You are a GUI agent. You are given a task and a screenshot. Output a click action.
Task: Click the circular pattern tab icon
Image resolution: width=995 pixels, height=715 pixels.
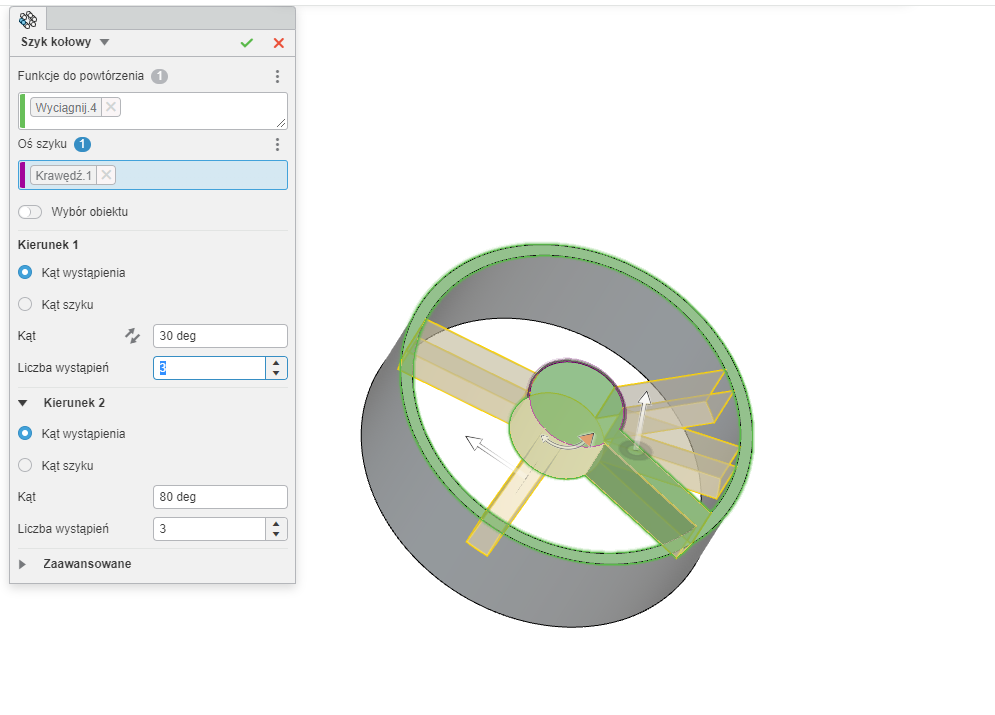(x=28, y=19)
